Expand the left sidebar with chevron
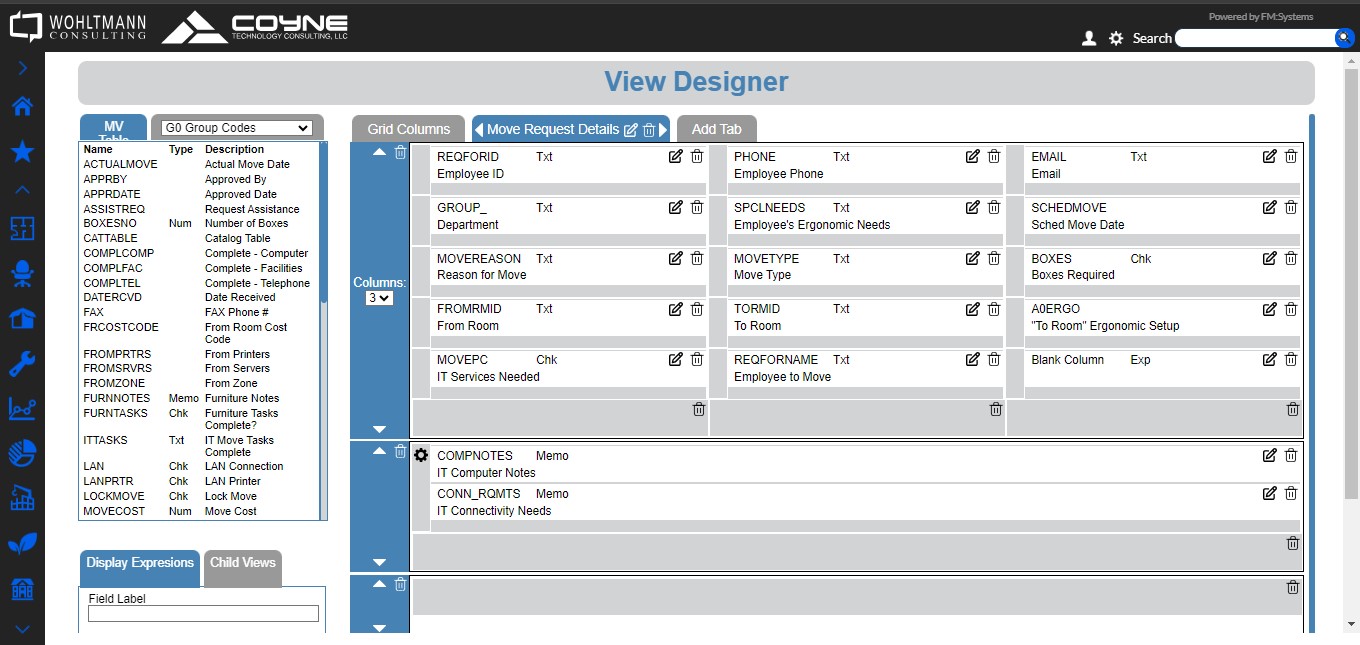The height and width of the screenshot is (645, 1360). tap(22, 69)
